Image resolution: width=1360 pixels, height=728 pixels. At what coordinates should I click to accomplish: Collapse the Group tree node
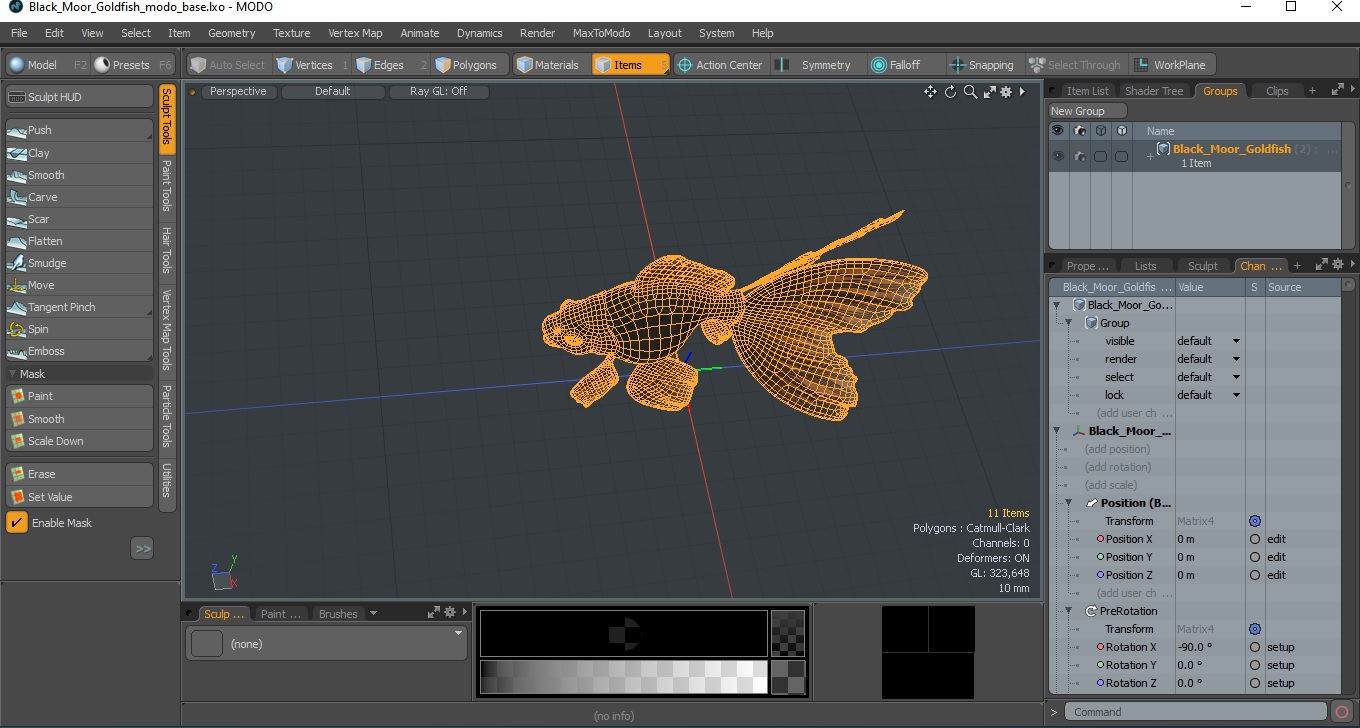[x=1068, y=323]
